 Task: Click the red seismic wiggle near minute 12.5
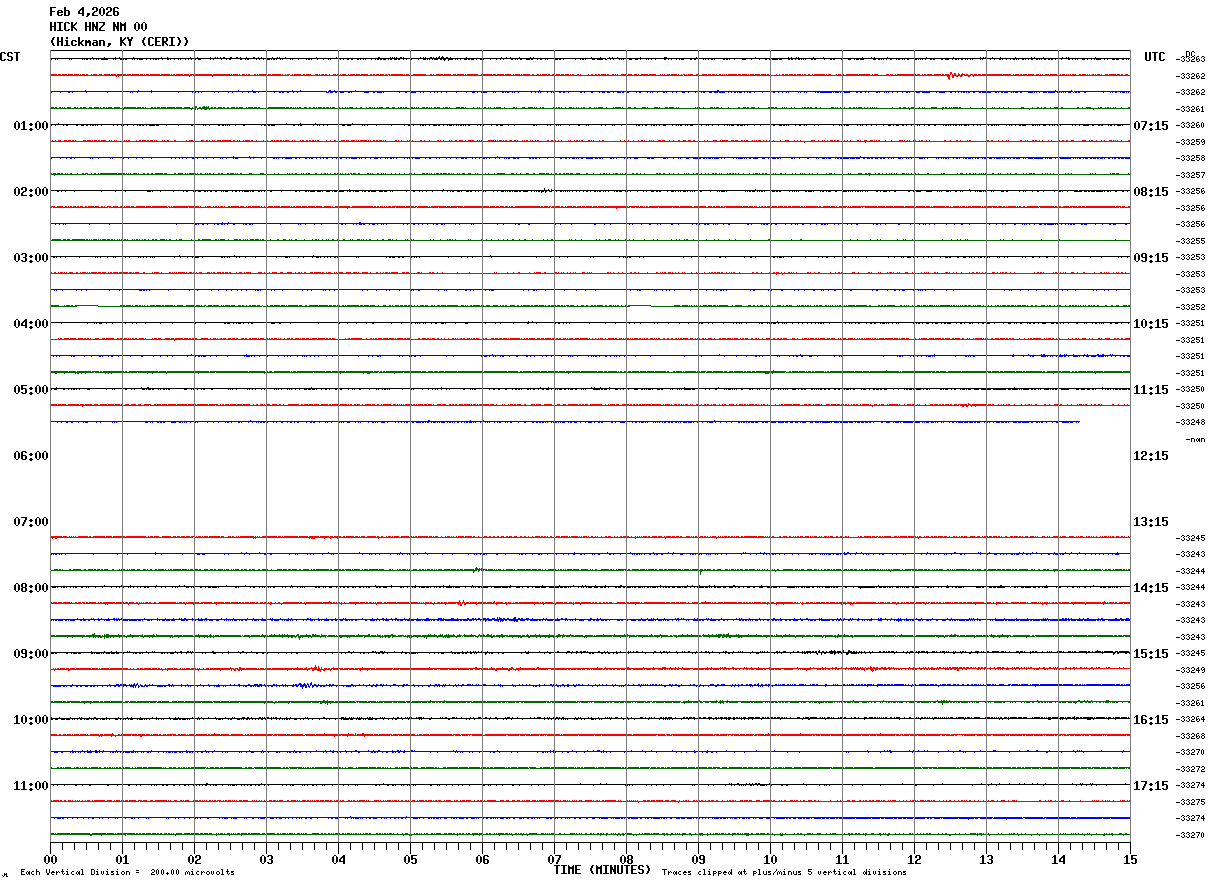[955, 75]
